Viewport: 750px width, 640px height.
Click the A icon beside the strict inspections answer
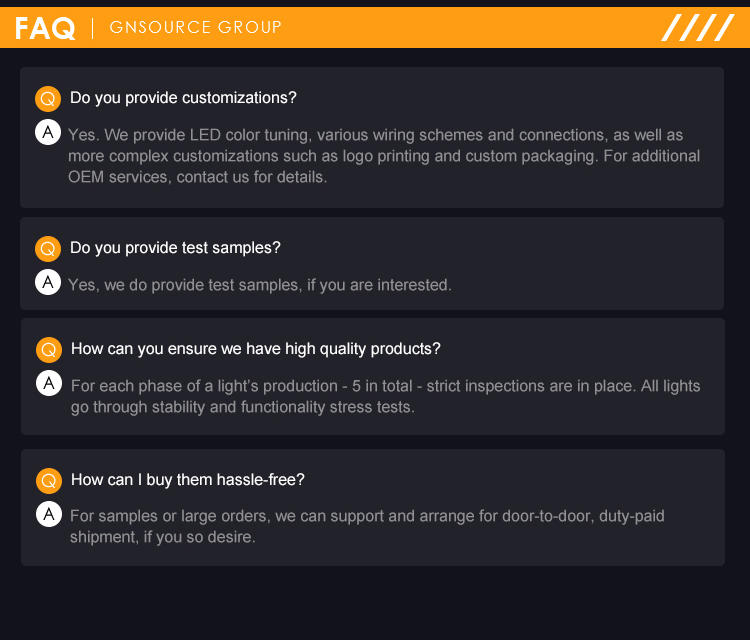pyautogui.click(x=49, y=383)
